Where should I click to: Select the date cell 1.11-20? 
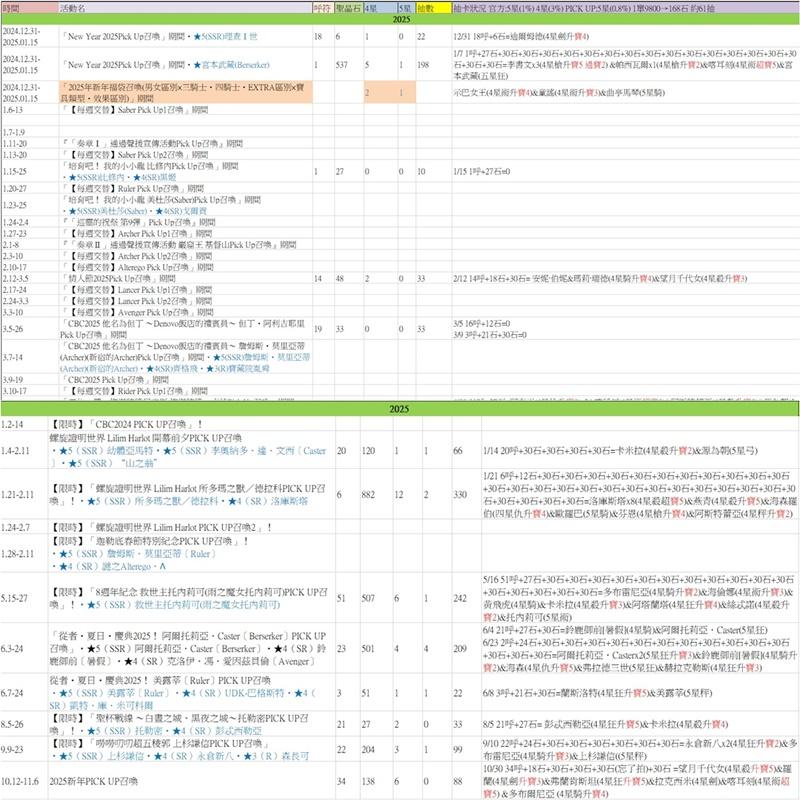(30, 143)
